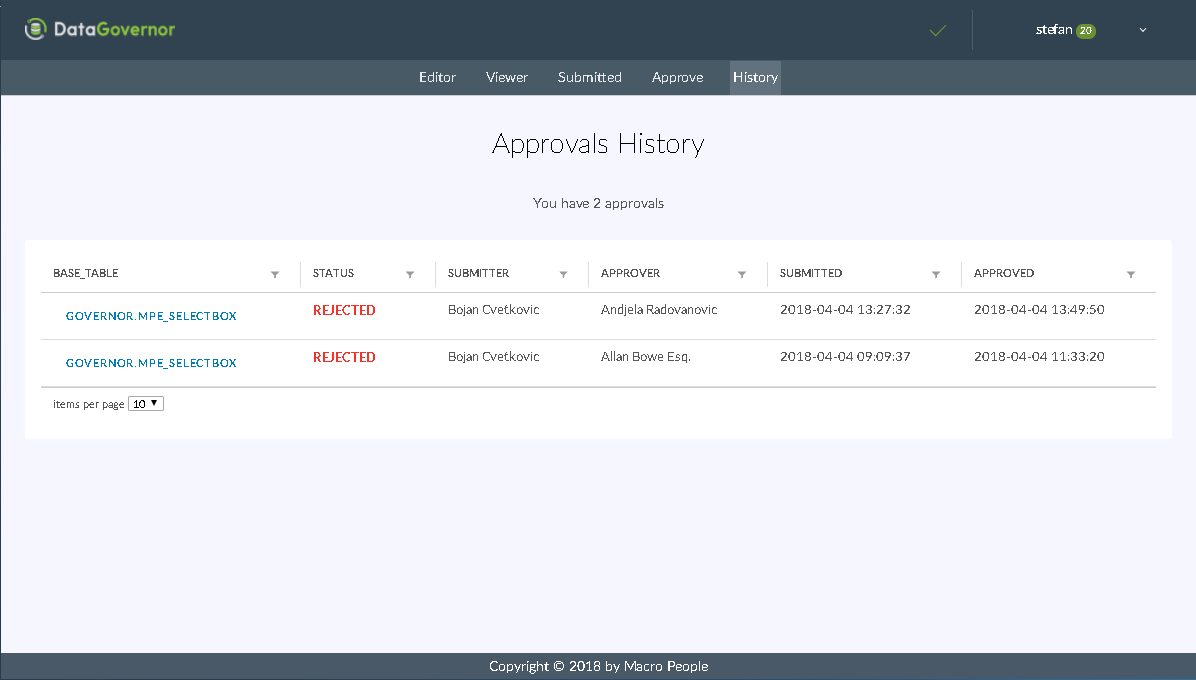The width and height of the screenshot is (1196, 680).
Task: Select the History tab
Action: point(755,77)
